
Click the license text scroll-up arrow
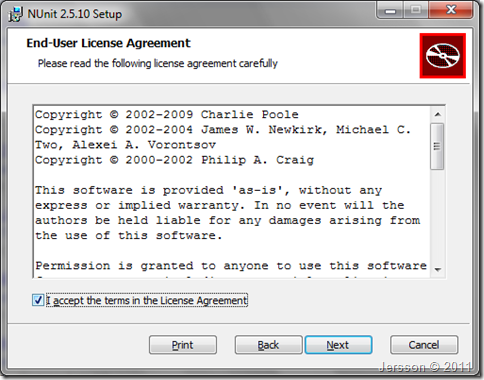pos(438,115)
